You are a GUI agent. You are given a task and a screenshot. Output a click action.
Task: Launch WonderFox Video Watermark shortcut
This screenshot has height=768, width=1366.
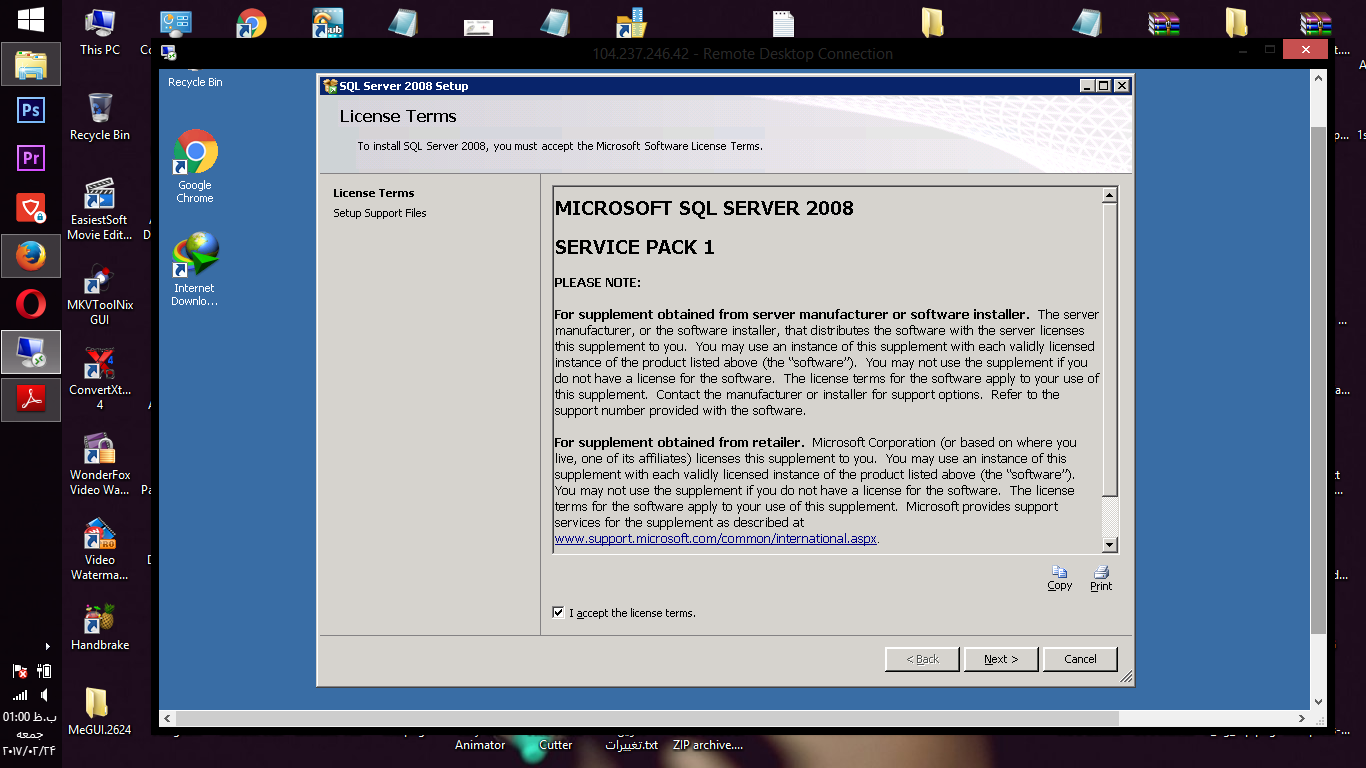100,464
